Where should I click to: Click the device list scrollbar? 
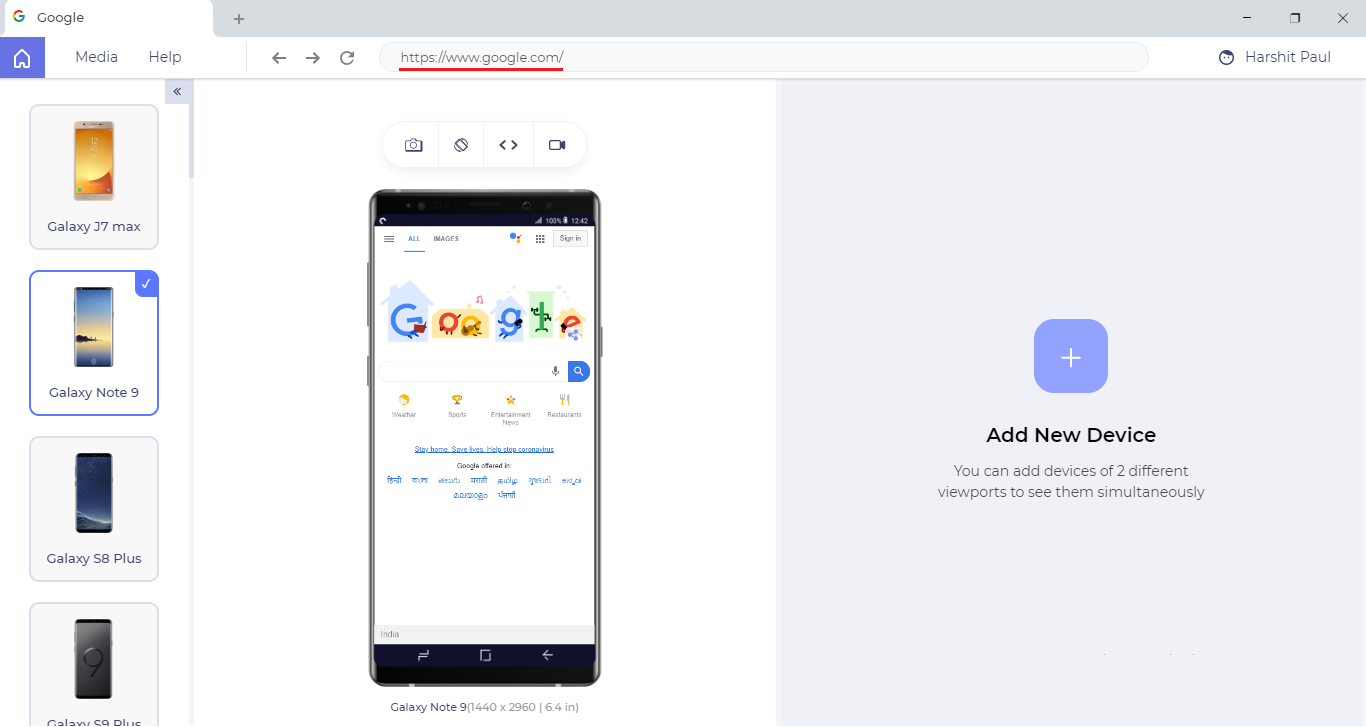(191, 128)
